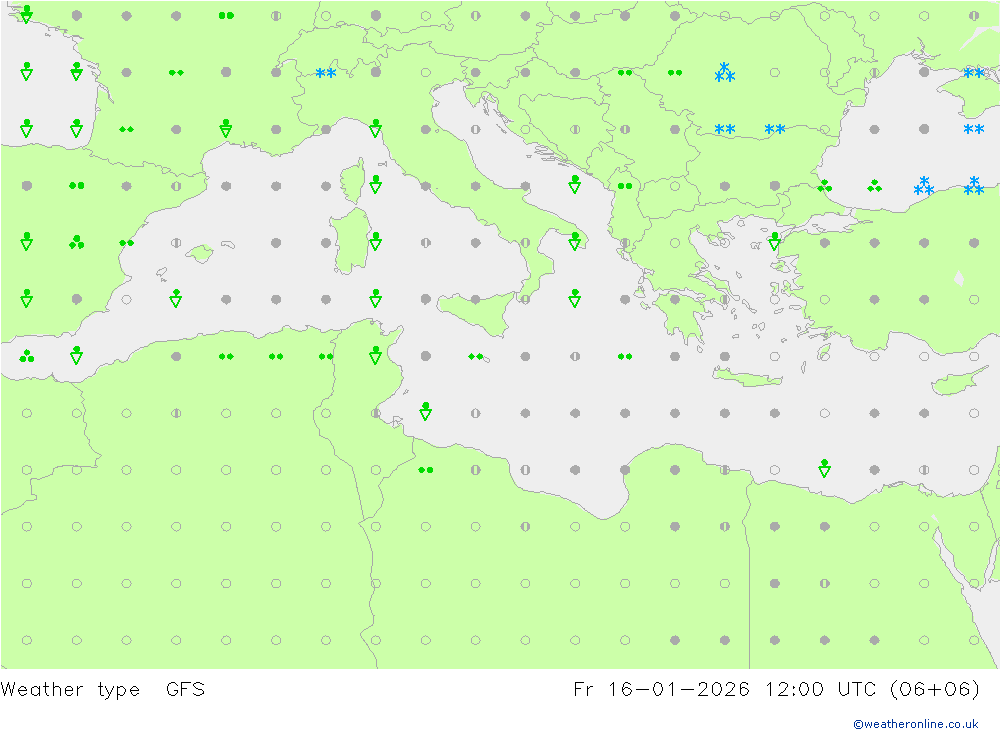
Task: Click the shower symbol at the Dardanelles
Action: 774,241
